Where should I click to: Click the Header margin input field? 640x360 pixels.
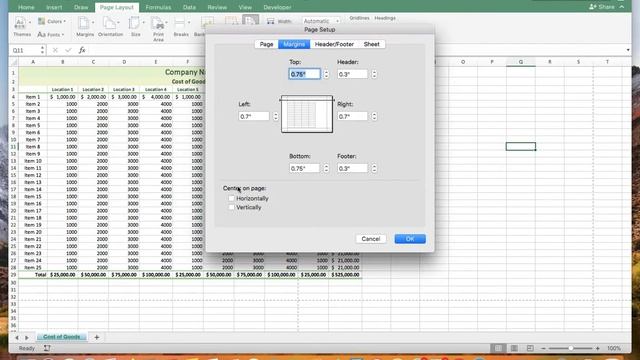point(353,74)
